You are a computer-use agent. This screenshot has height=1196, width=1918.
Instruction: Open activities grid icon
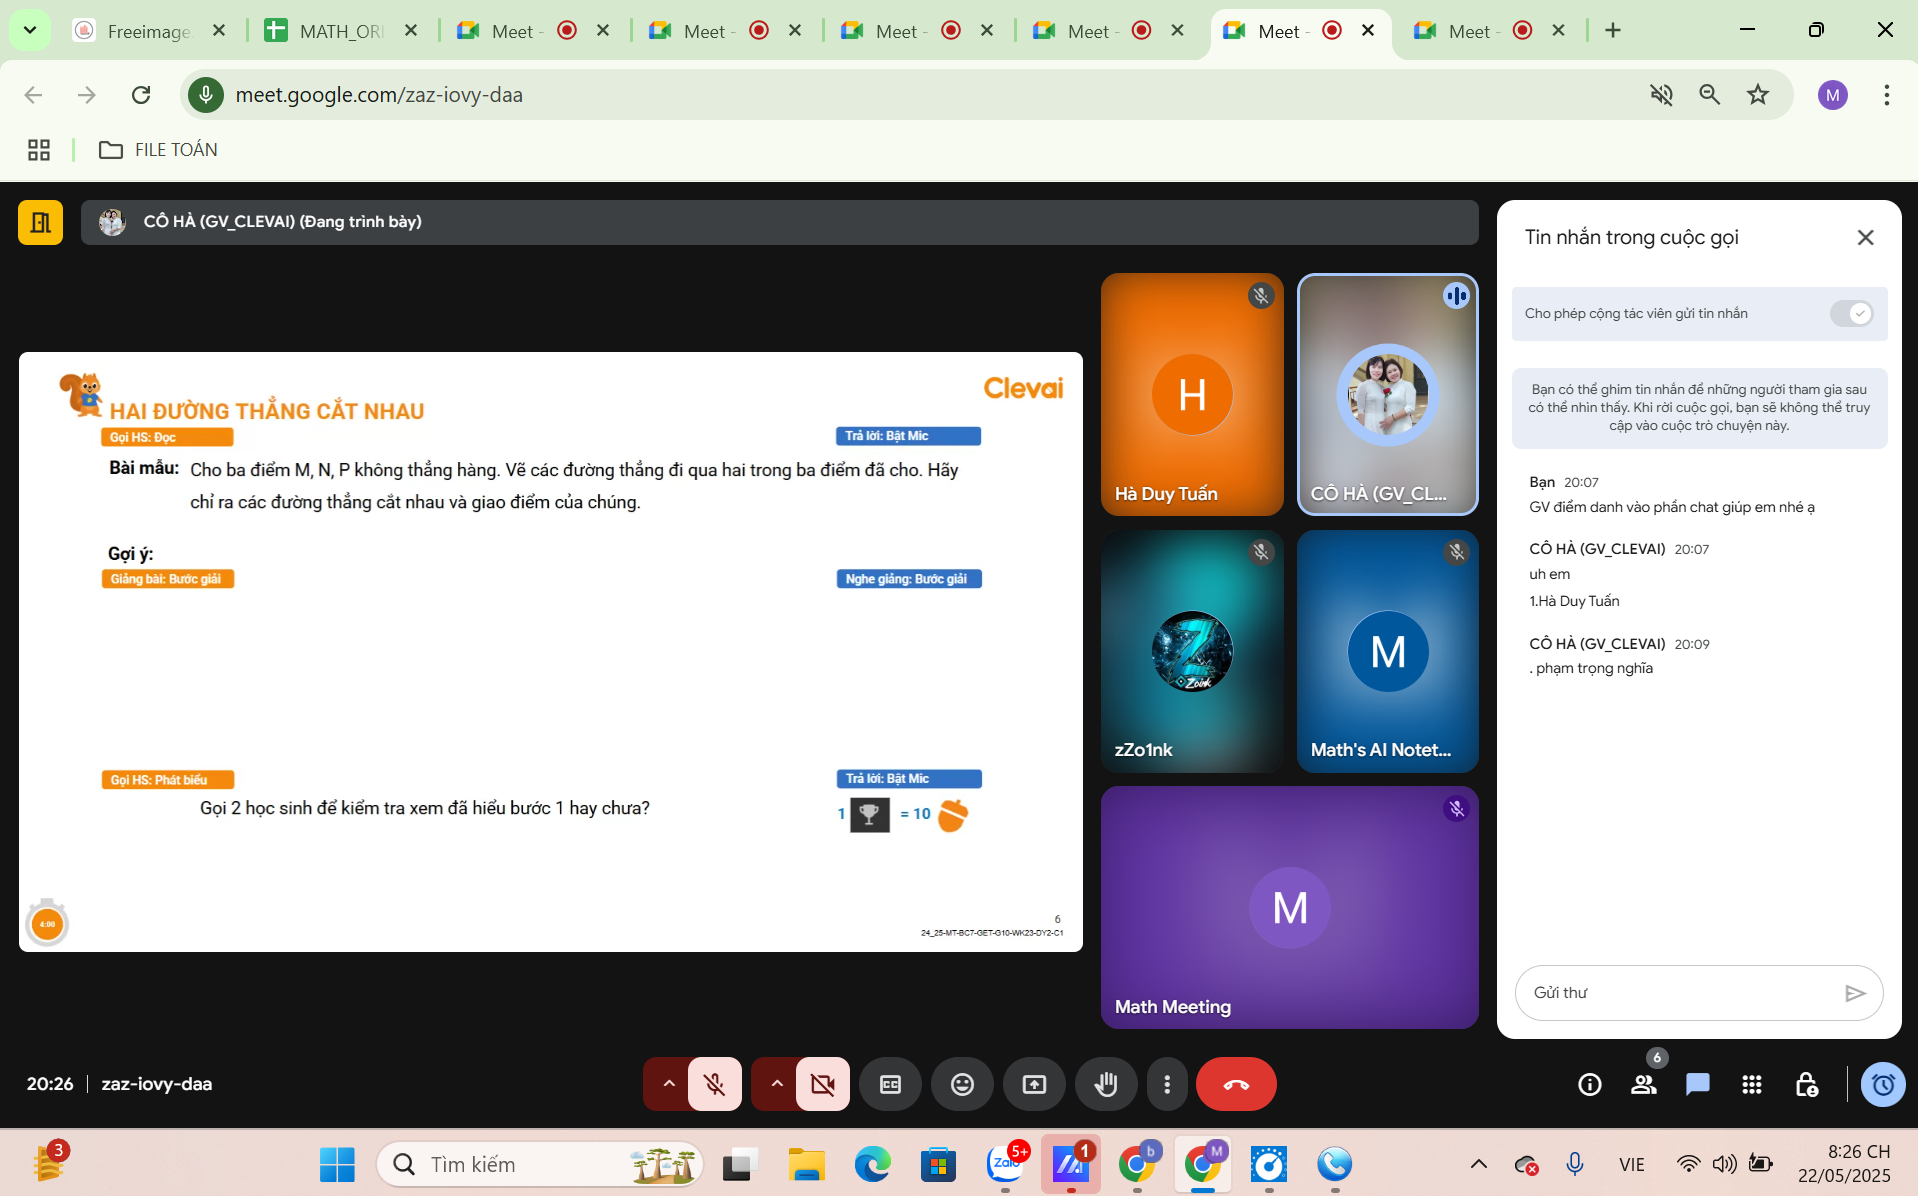point(1752,1084)
